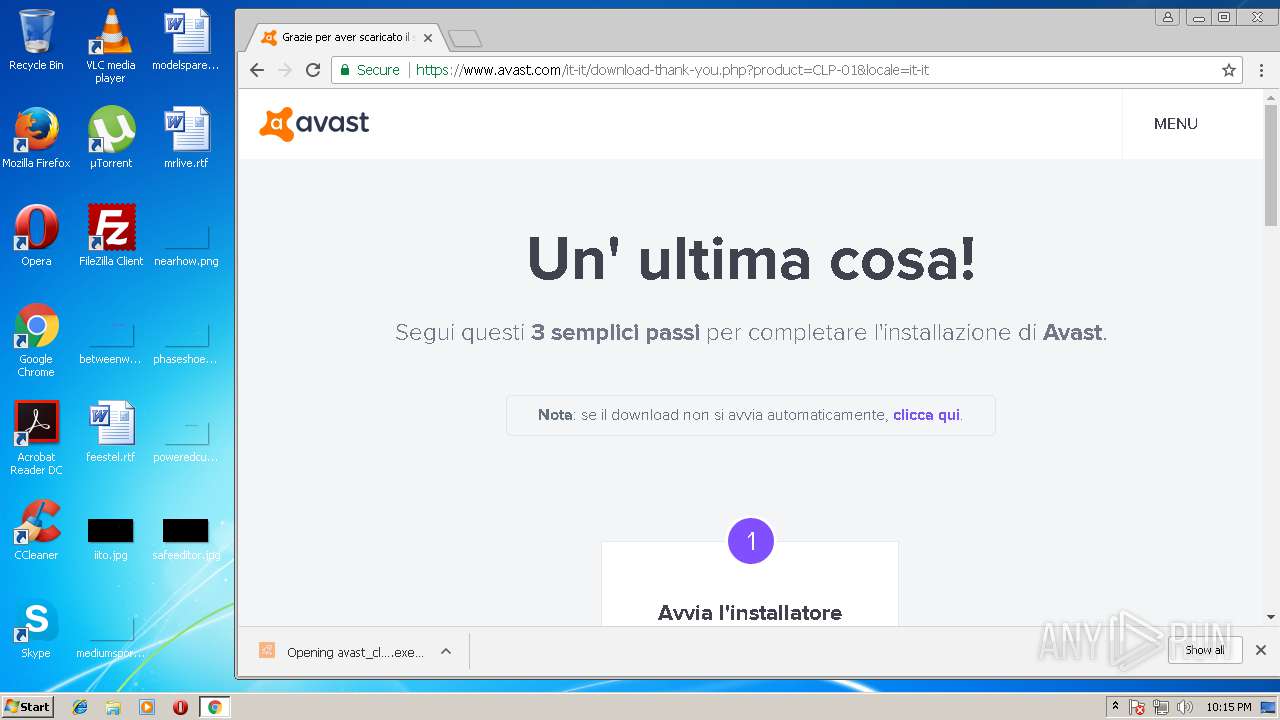1280x720 pixels.
Task: Open Windows Explorer from the taskbar
Action: (x=113, y=707)
